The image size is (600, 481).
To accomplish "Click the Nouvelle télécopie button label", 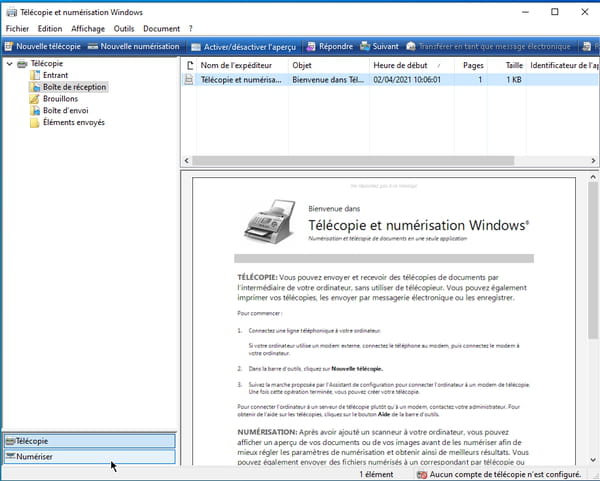I will (48, 46).
